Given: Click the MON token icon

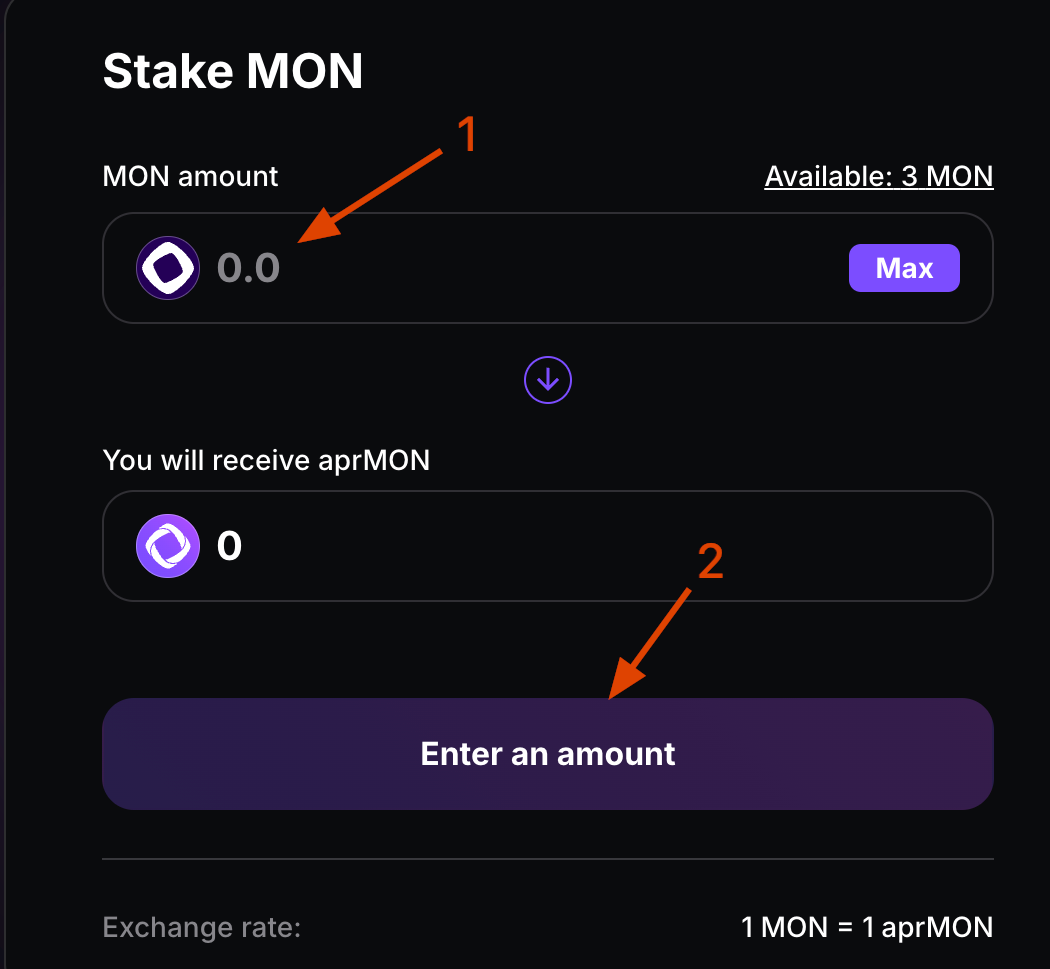Looking at the screenshot, I should point(166,268).
